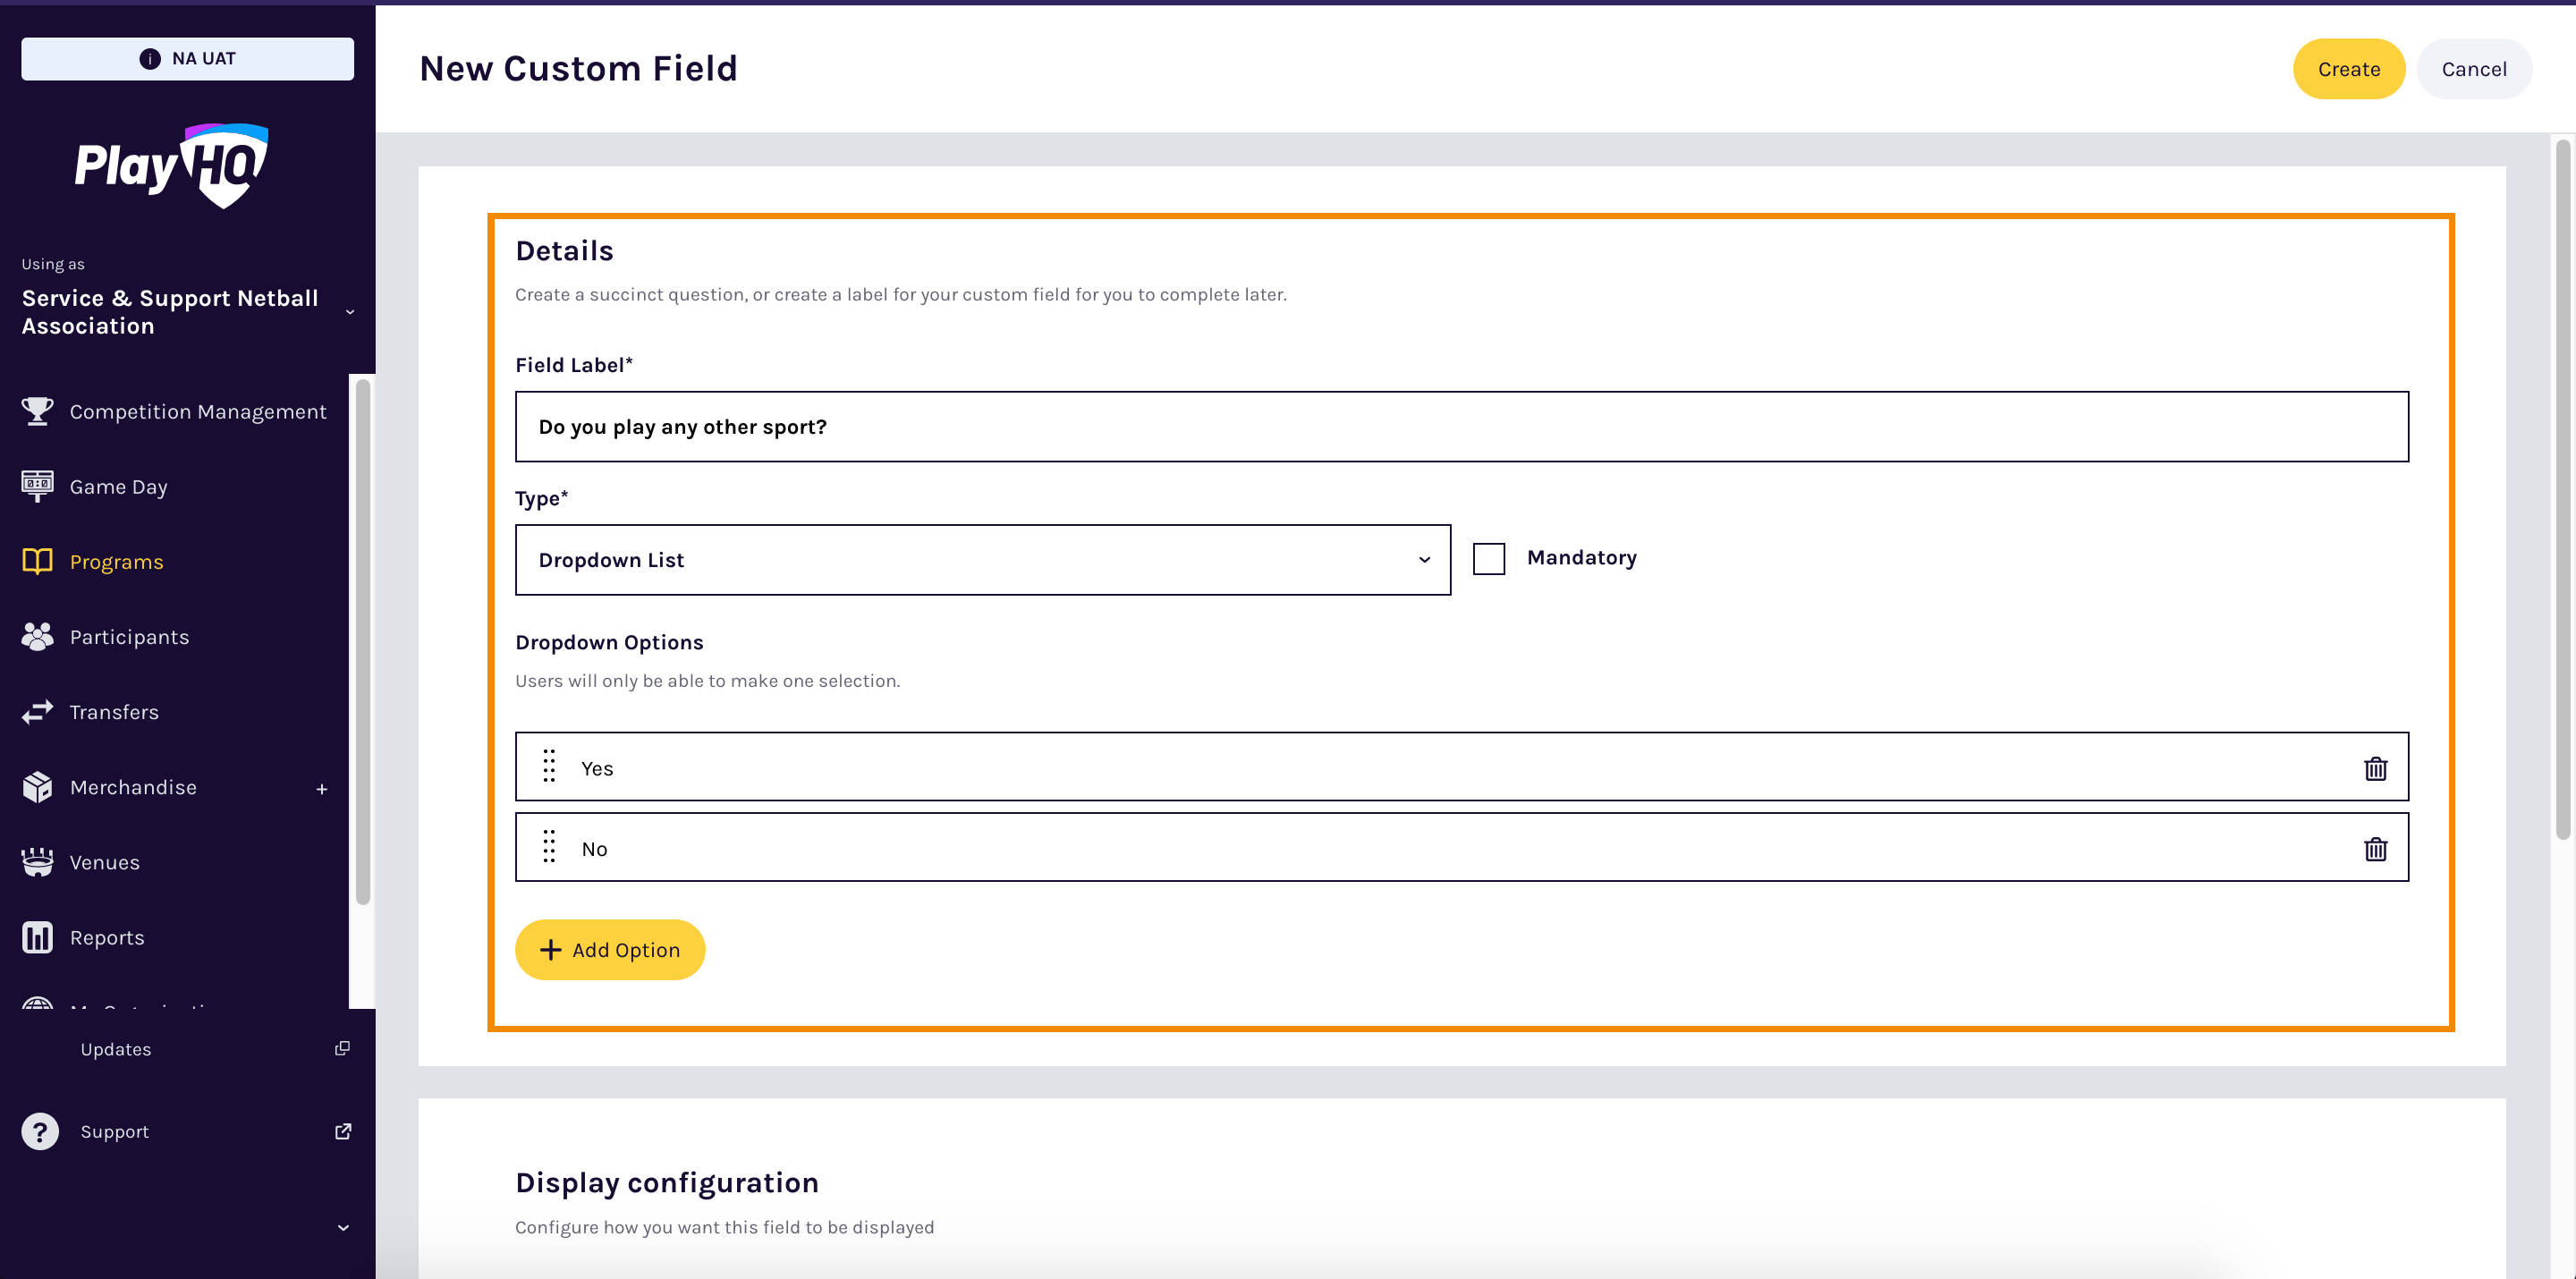
Task: Click the Programs book icon
Action: (x=37, y=561)
